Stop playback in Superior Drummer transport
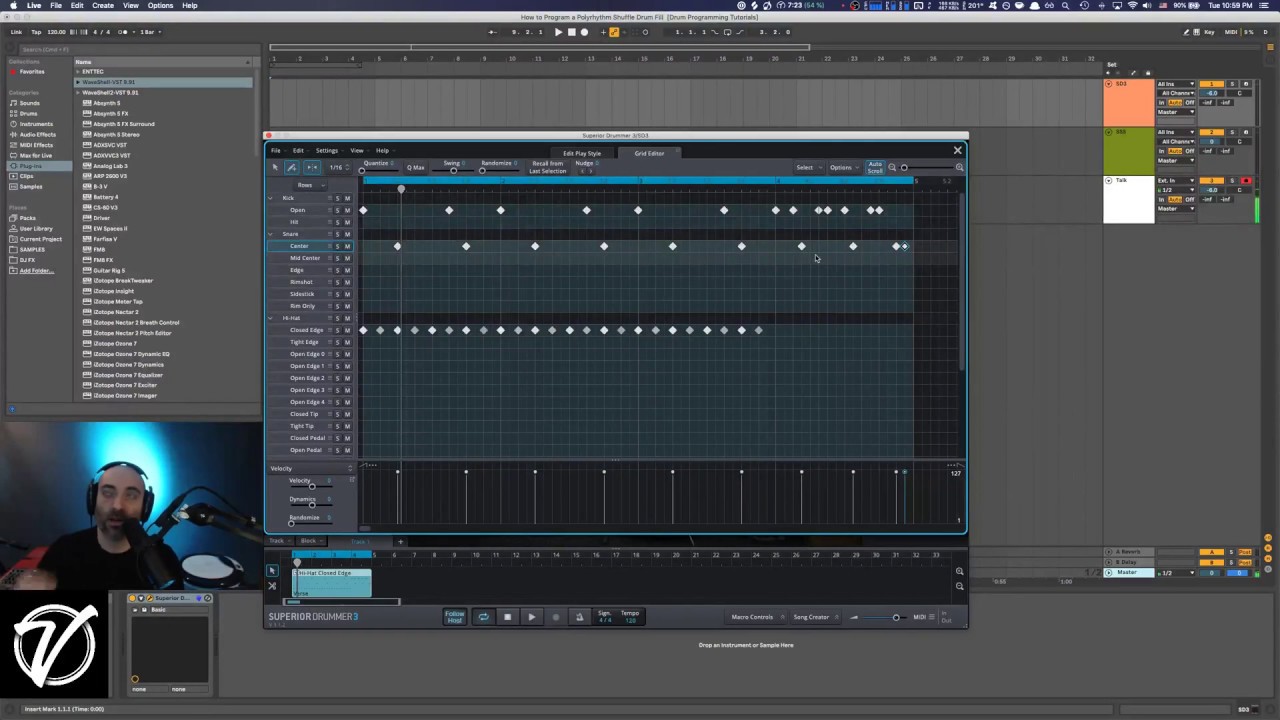 [x=507, y=617]
